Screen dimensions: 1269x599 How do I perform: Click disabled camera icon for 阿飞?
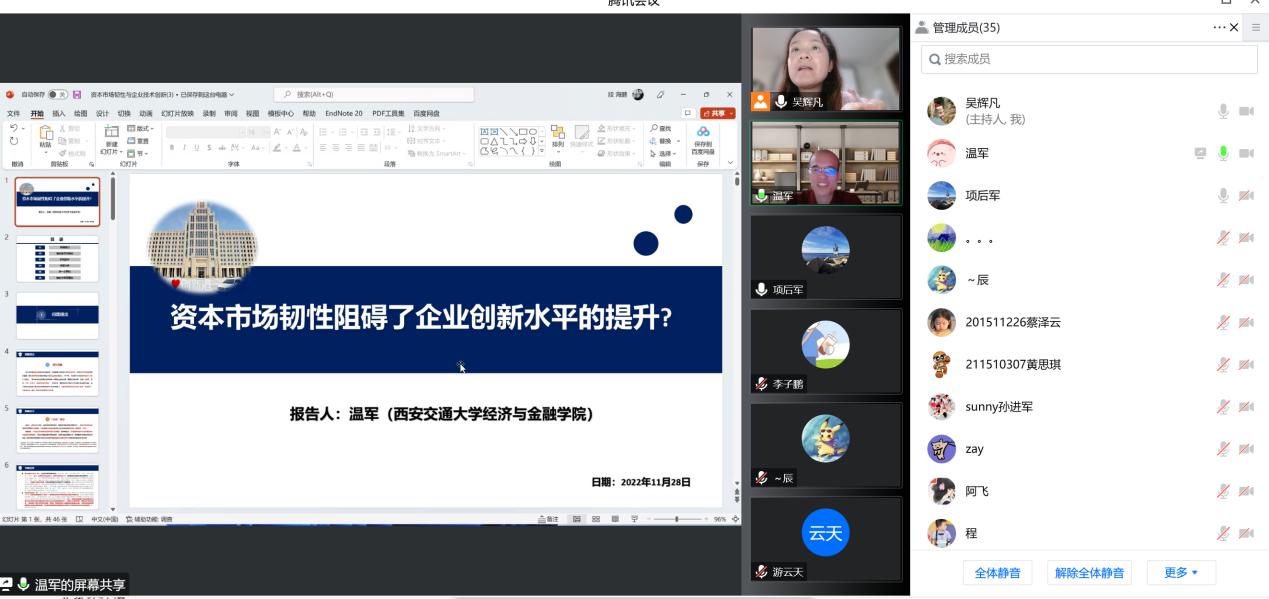pyautogui.click(x=1246, y=491)
